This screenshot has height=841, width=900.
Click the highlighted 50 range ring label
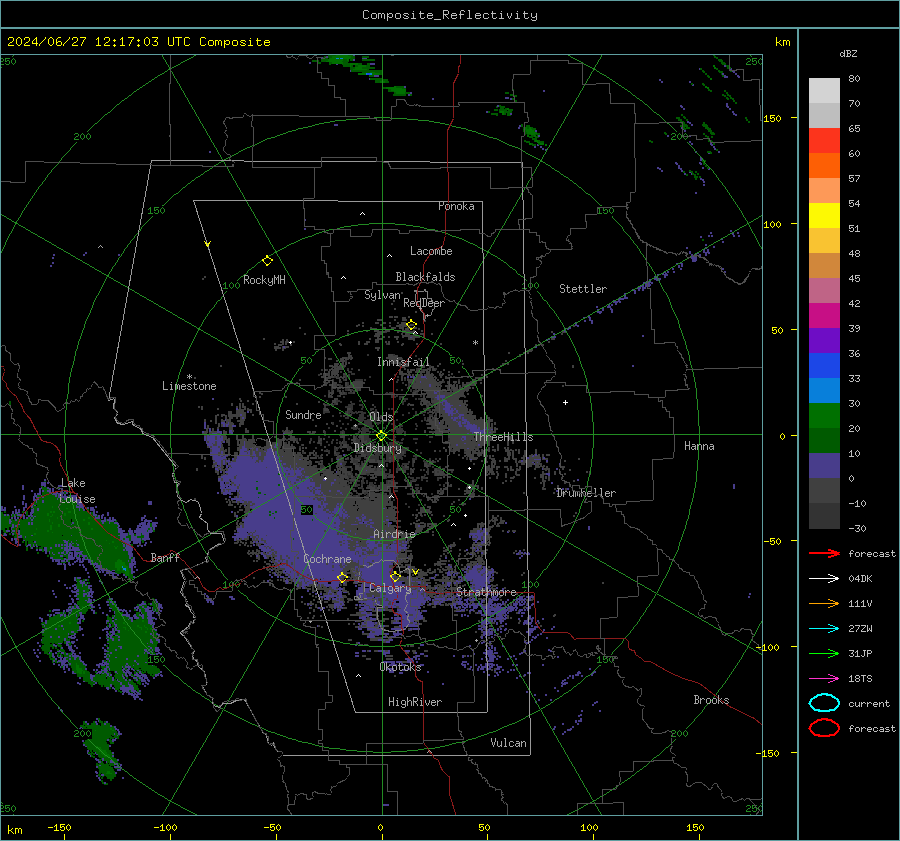pyautogui.click(x=307, y=510)
